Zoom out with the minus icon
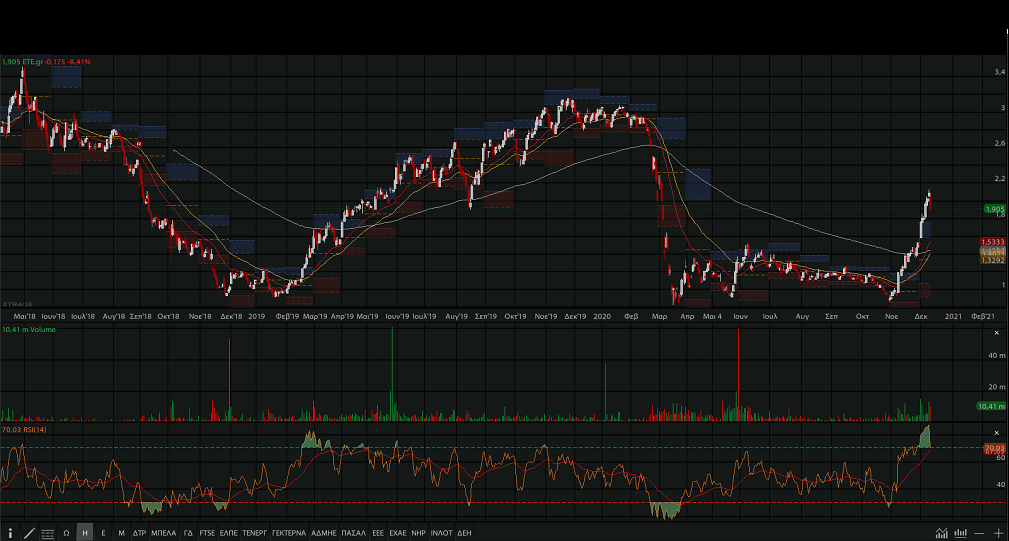This screenshot has height=541, width=1009. pyautogui.click(x=980, y=533)
